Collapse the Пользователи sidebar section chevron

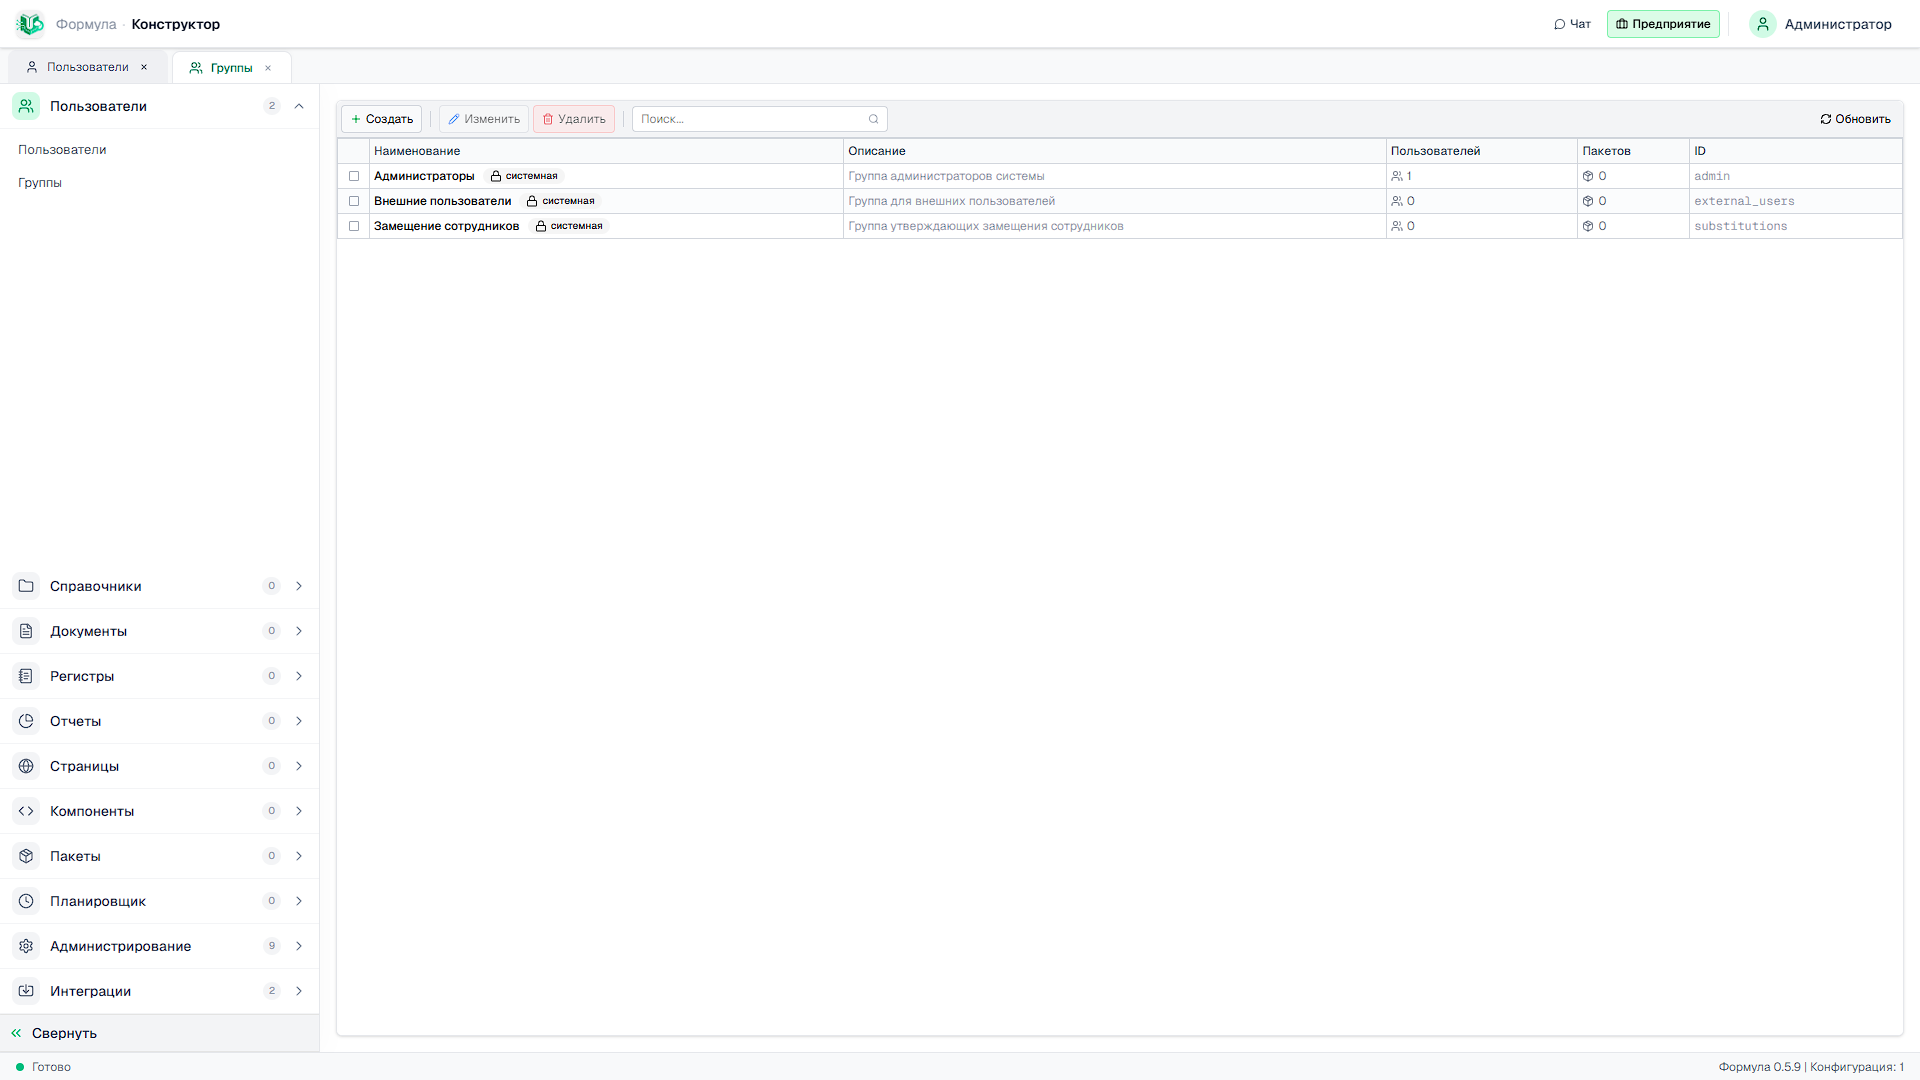[299, 106]
